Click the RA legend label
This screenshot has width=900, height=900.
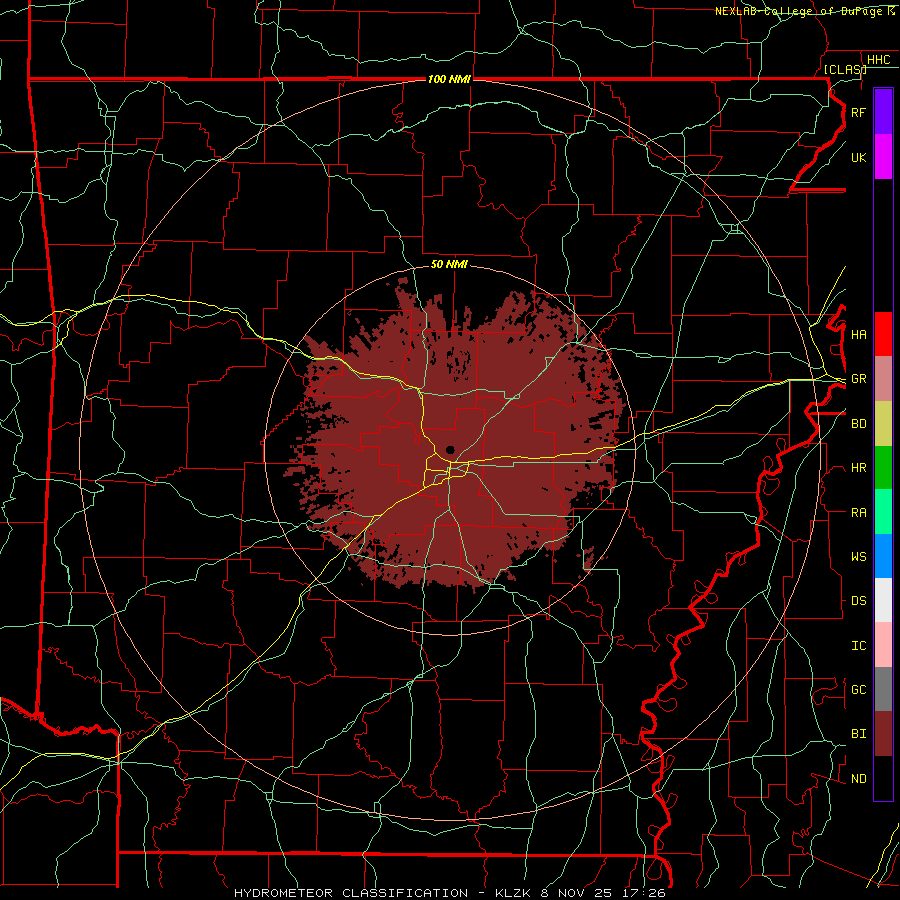tap(858, 513)
